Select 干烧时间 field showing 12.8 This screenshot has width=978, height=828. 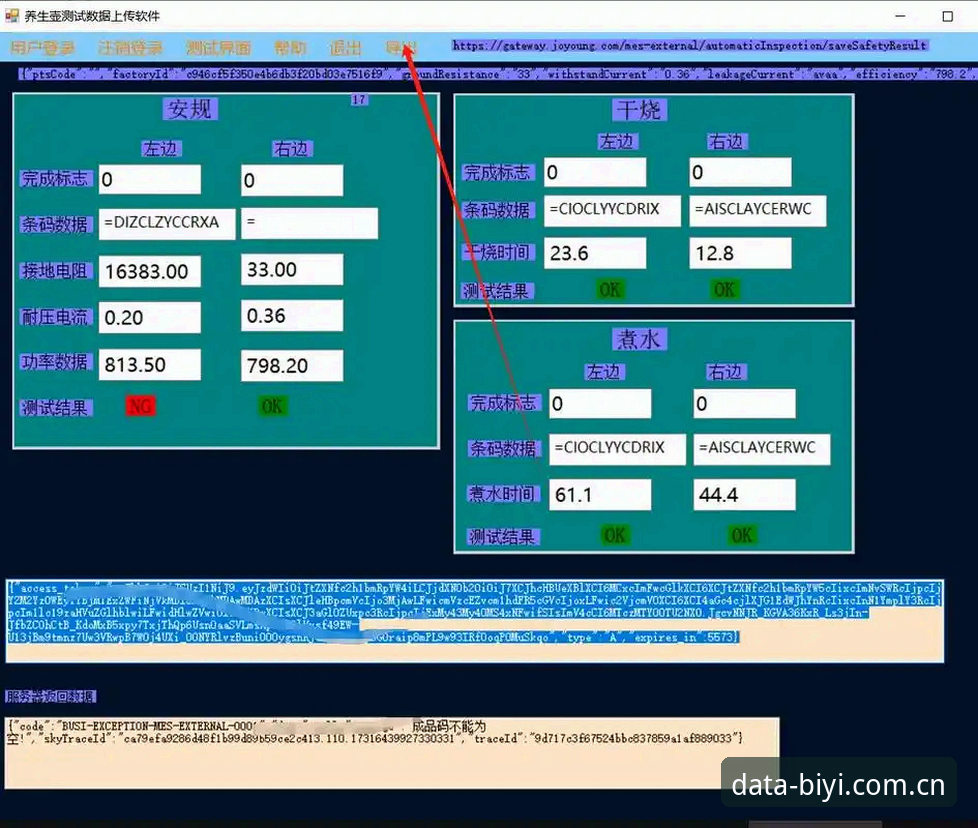[740, 253]
